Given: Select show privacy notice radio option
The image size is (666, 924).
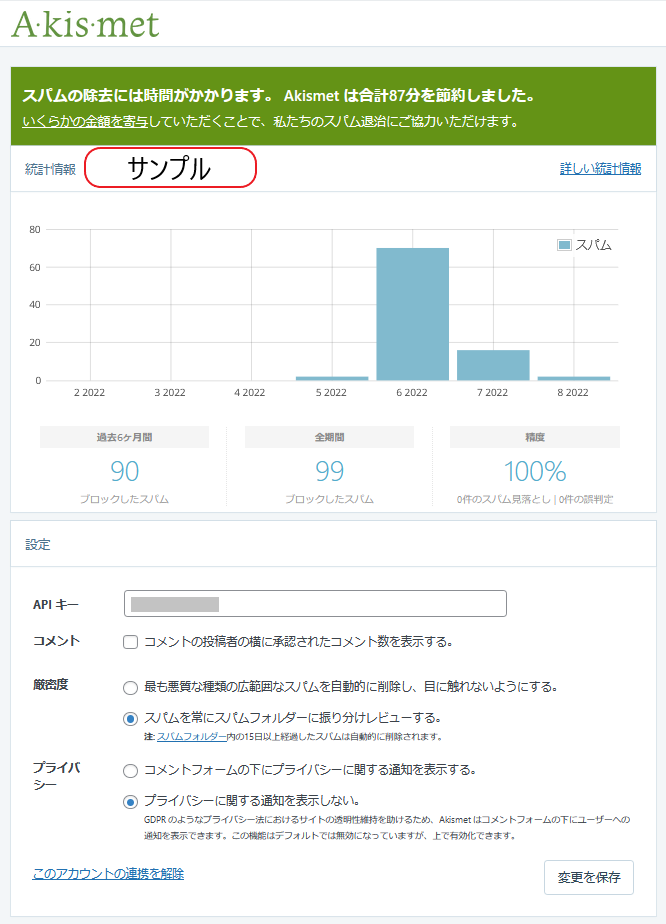Looking at the screenshot, I should coord(130,771).
